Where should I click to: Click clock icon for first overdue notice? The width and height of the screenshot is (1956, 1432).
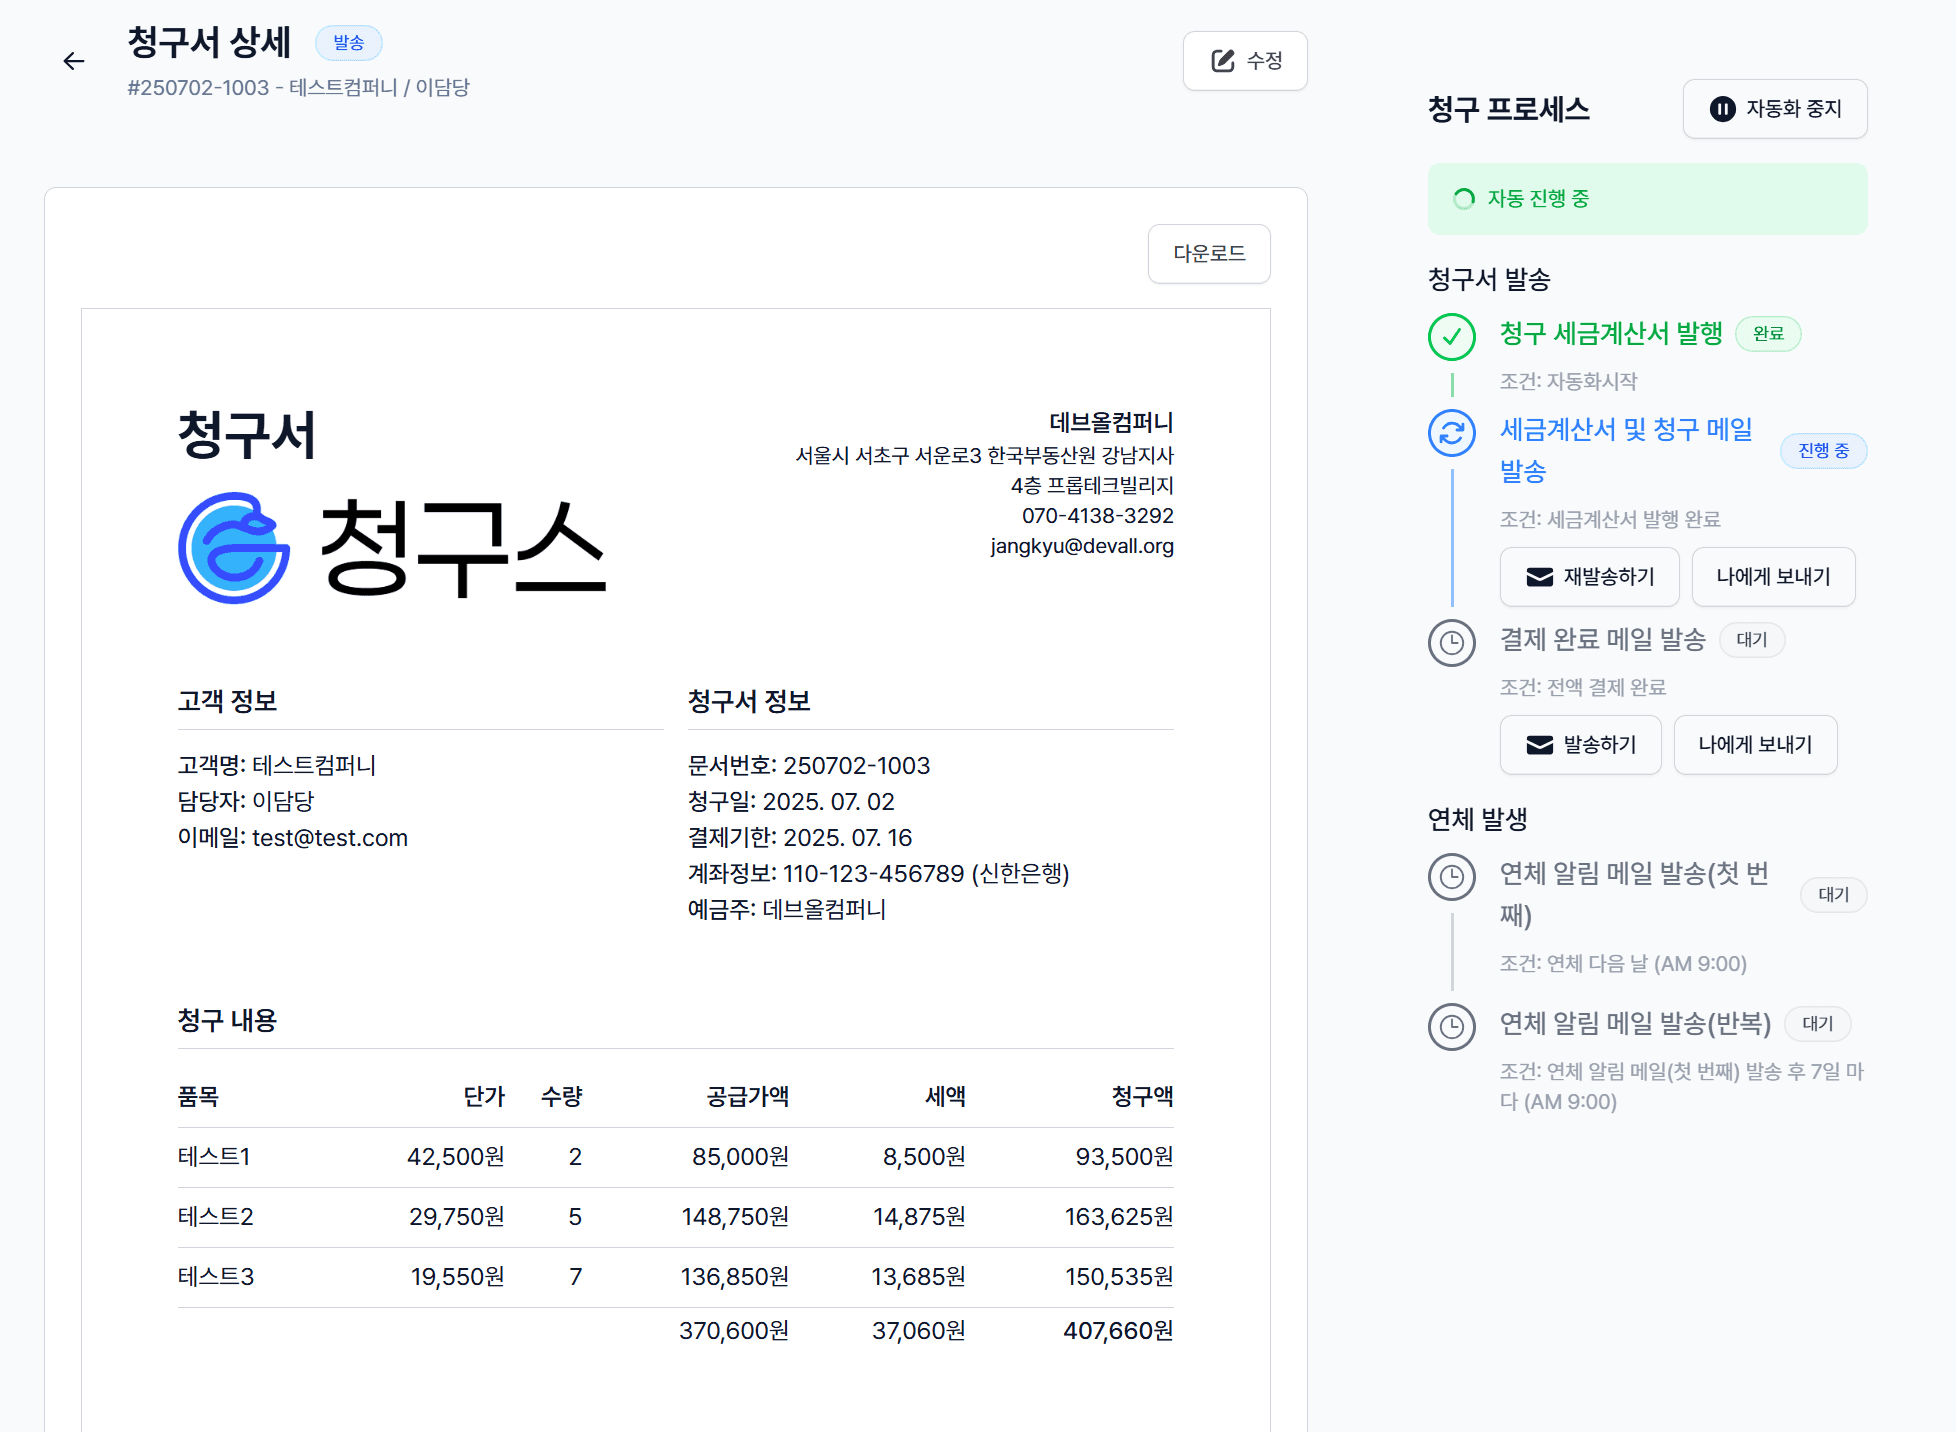[1452, 877]
